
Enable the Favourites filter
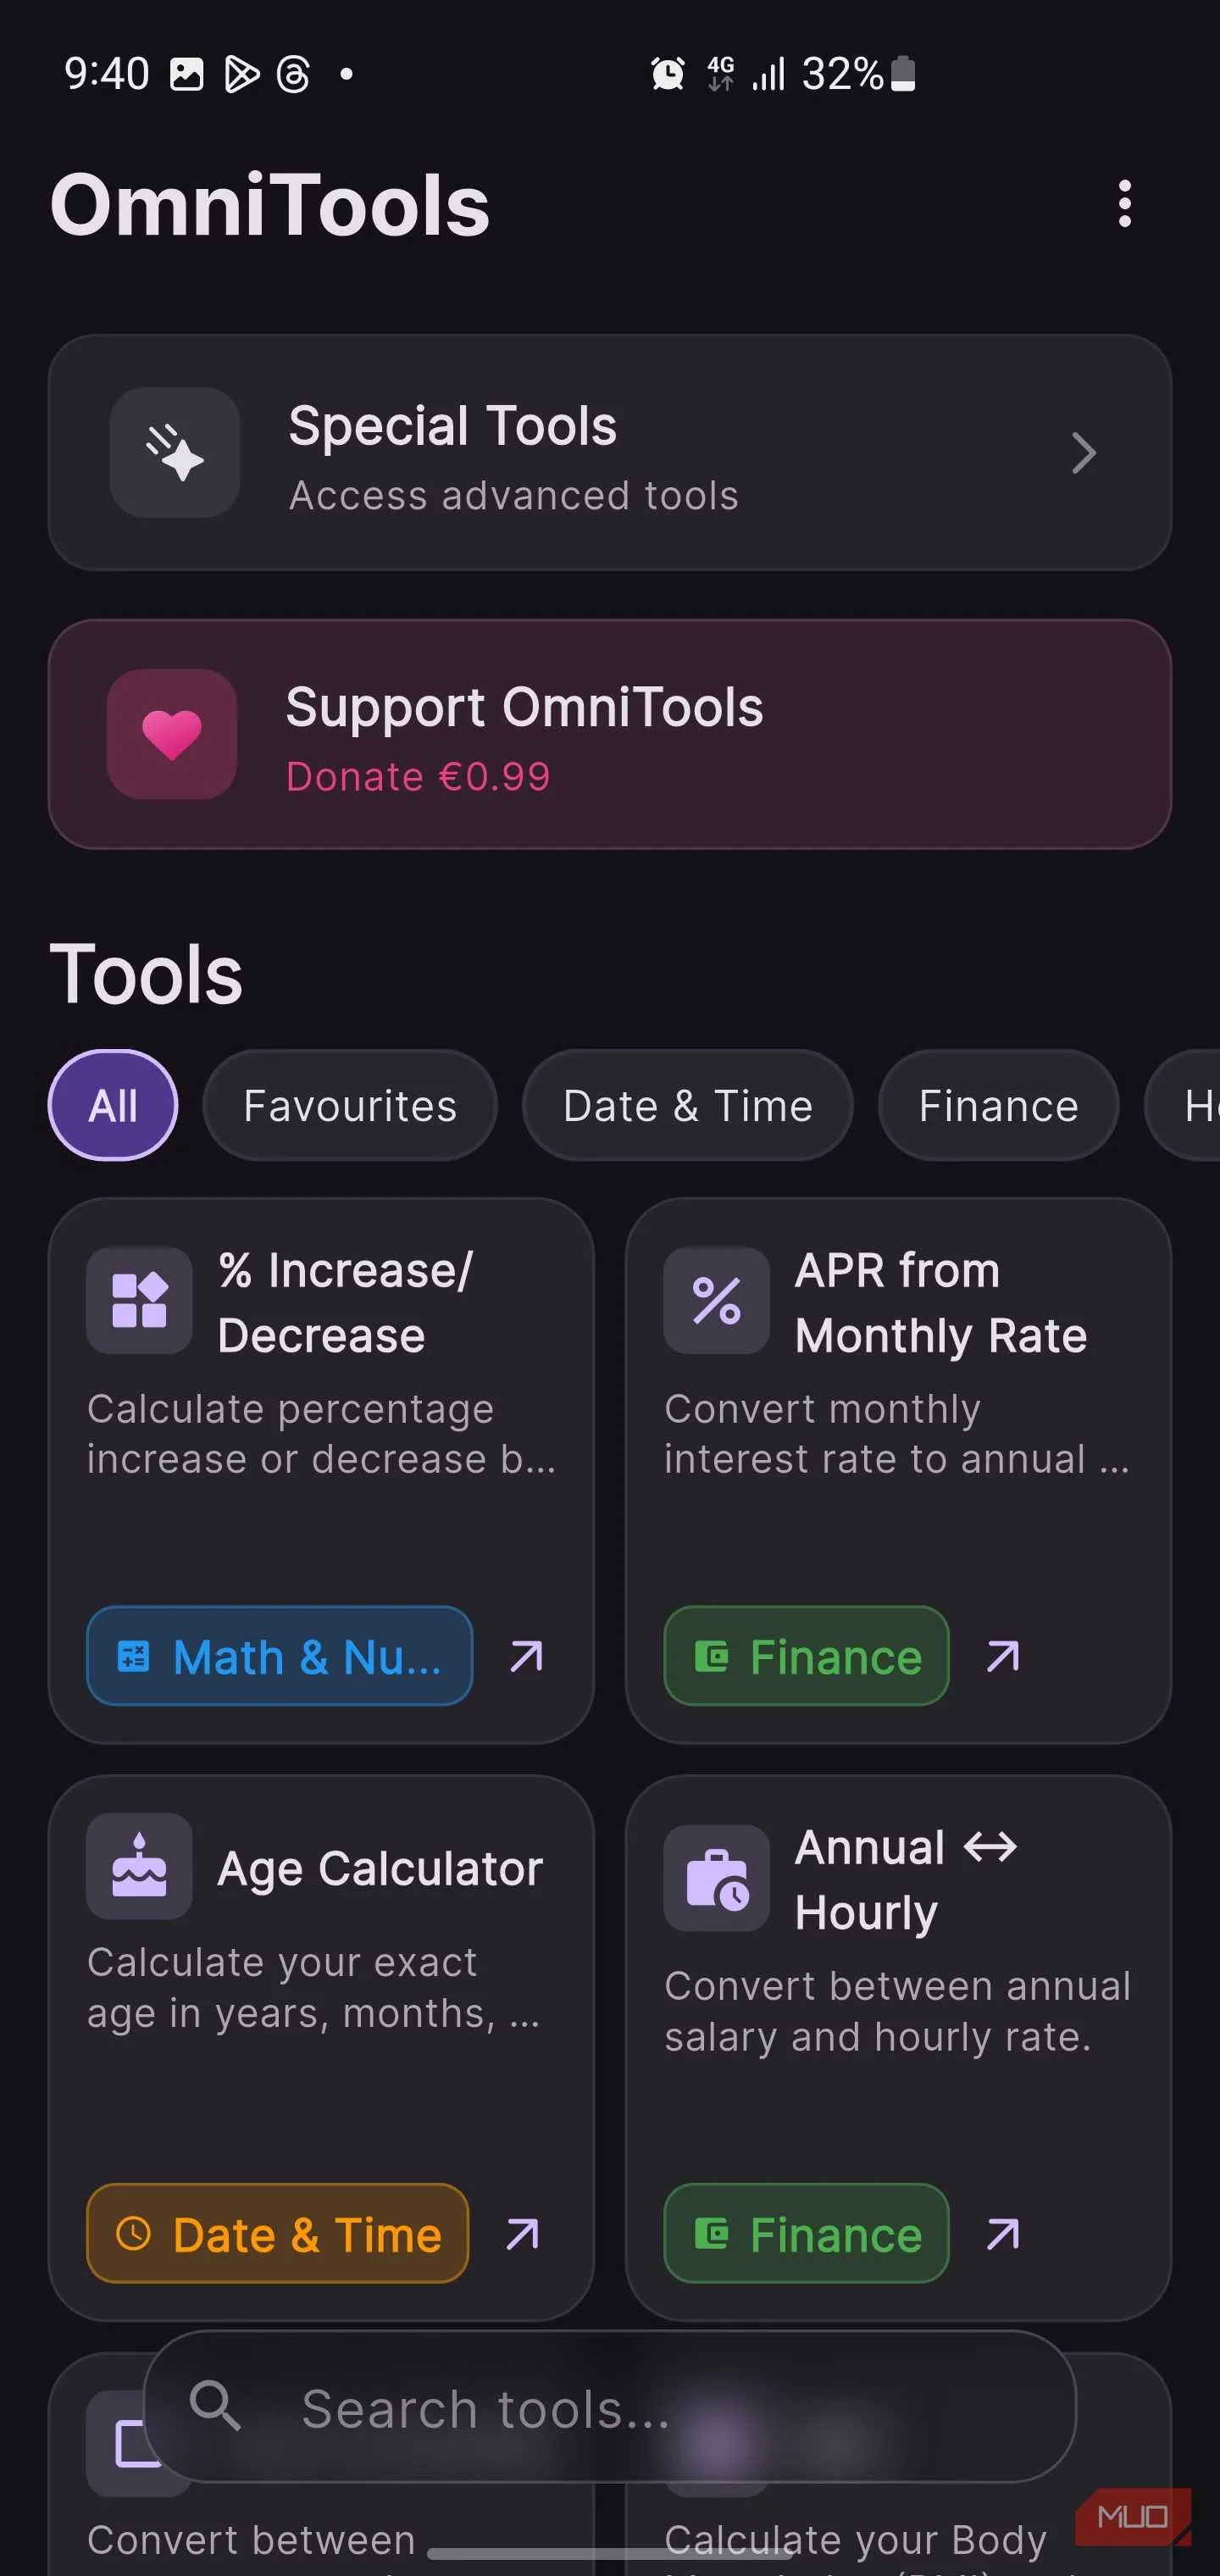(x=348, y=1105)
